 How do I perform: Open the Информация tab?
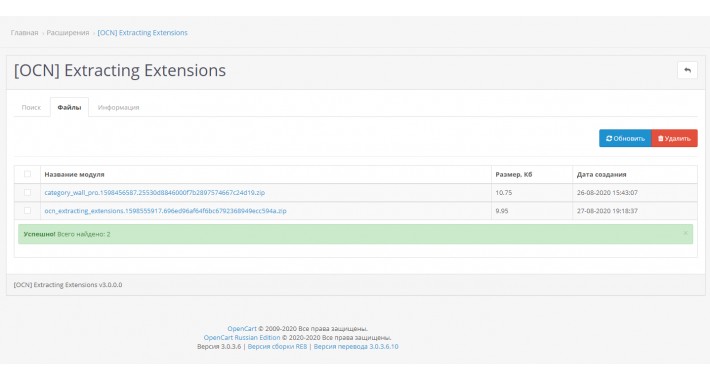119,107
